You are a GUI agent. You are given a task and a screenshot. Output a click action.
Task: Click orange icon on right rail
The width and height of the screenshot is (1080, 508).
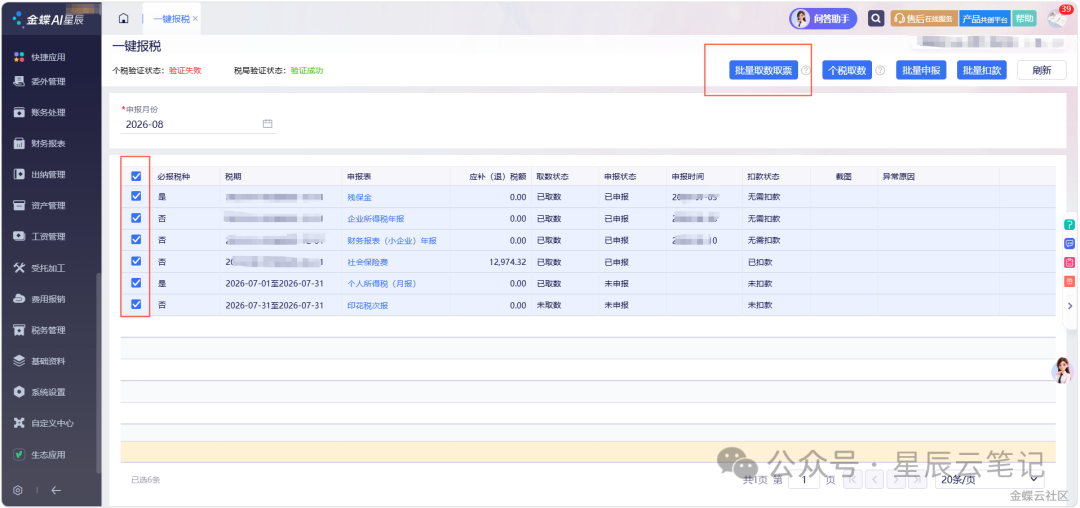1070,281
